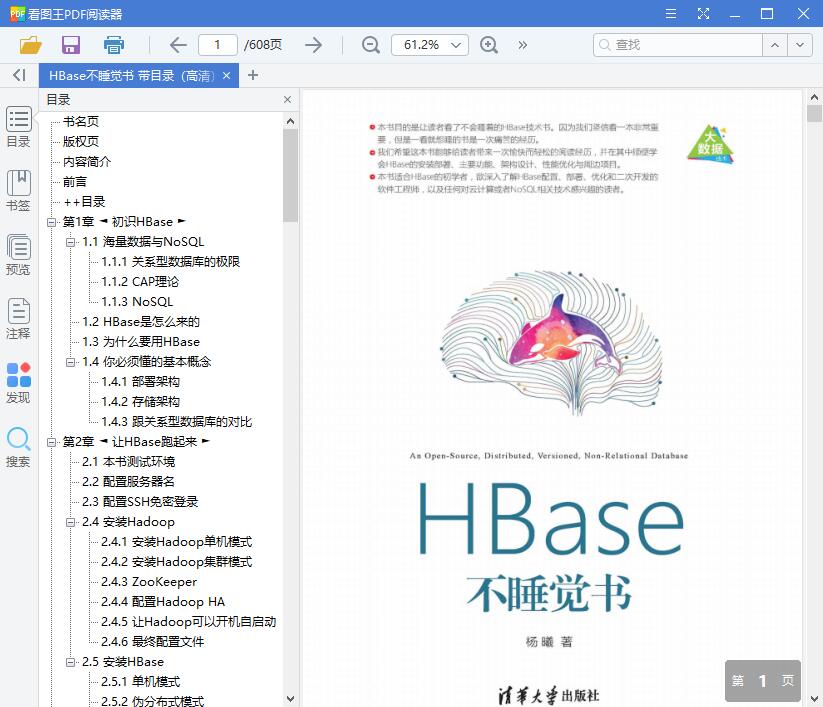Screen dimensions: 823x707
Task: Show more toolbar options double chevron
Action: 522,45
